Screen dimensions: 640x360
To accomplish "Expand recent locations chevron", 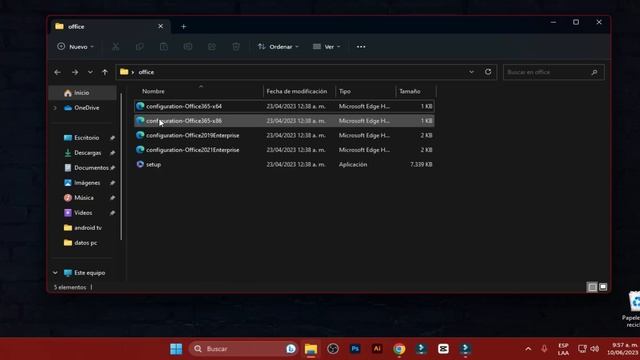I will (90, 72).
